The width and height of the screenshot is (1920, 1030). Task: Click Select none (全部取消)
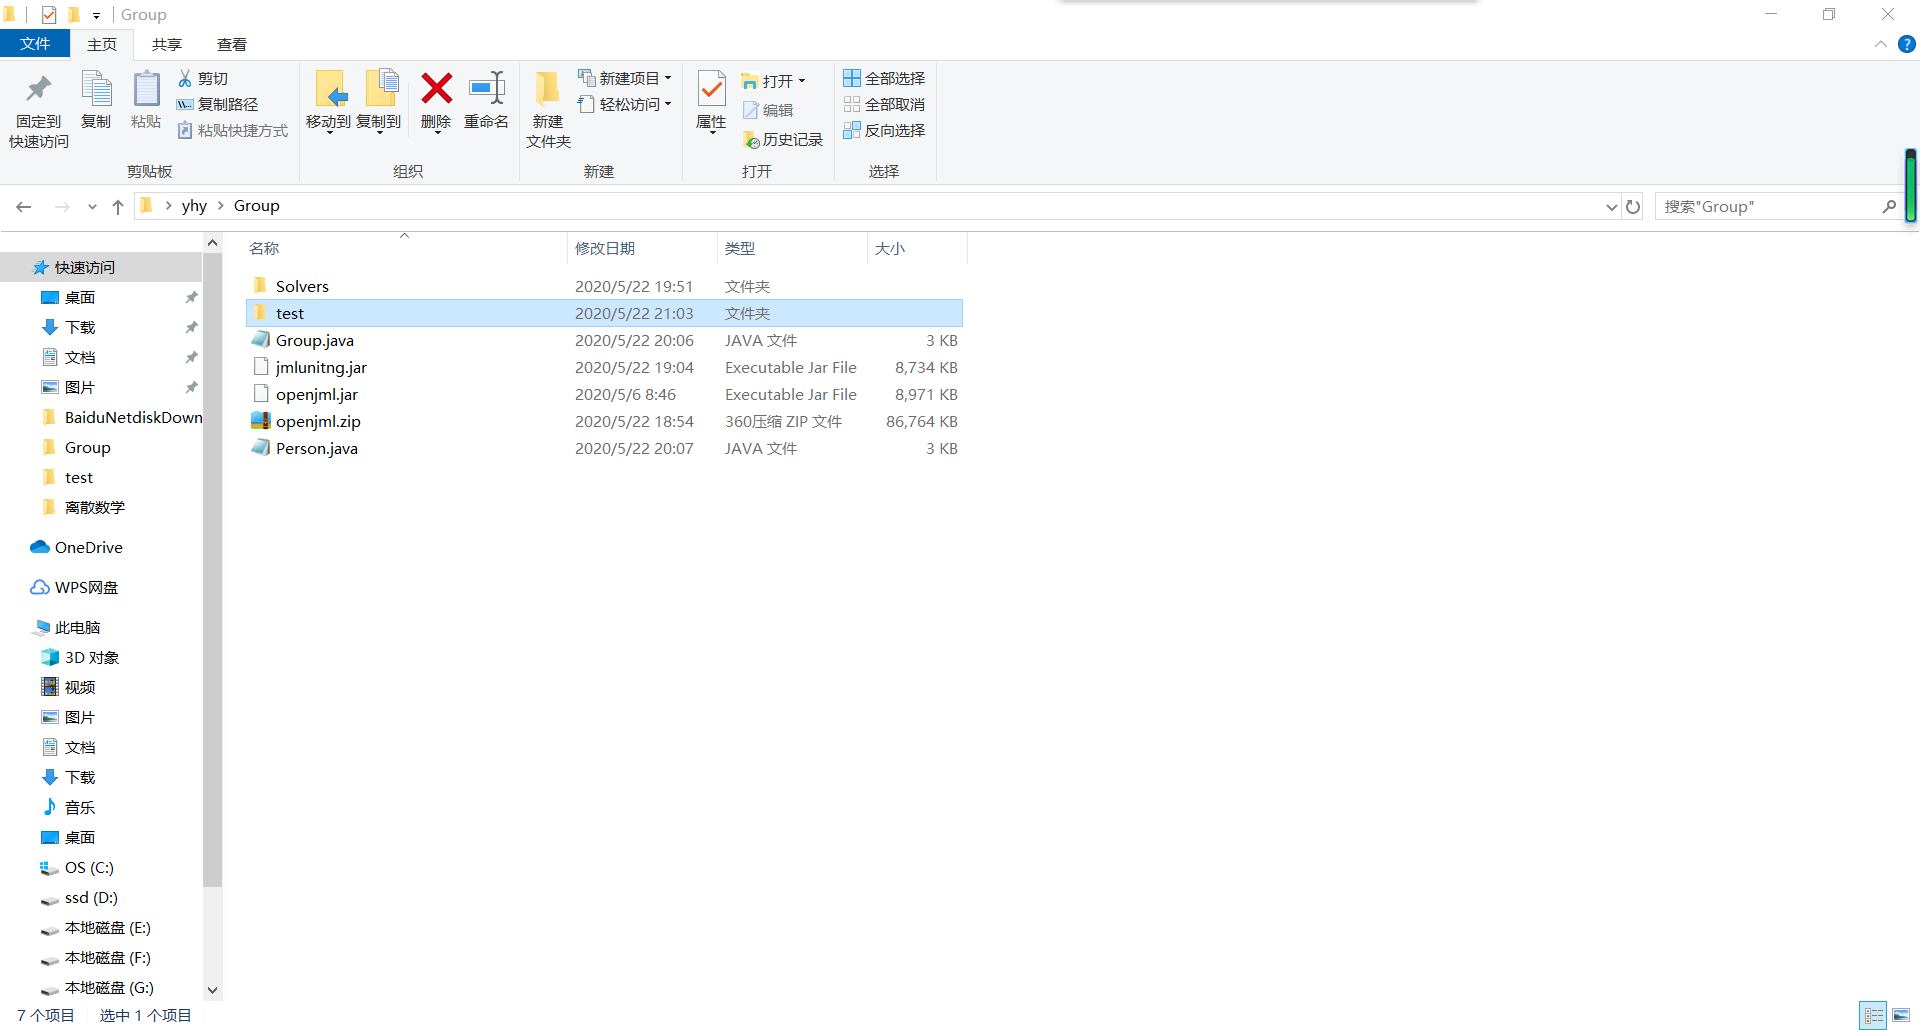(x=884, y=104)
